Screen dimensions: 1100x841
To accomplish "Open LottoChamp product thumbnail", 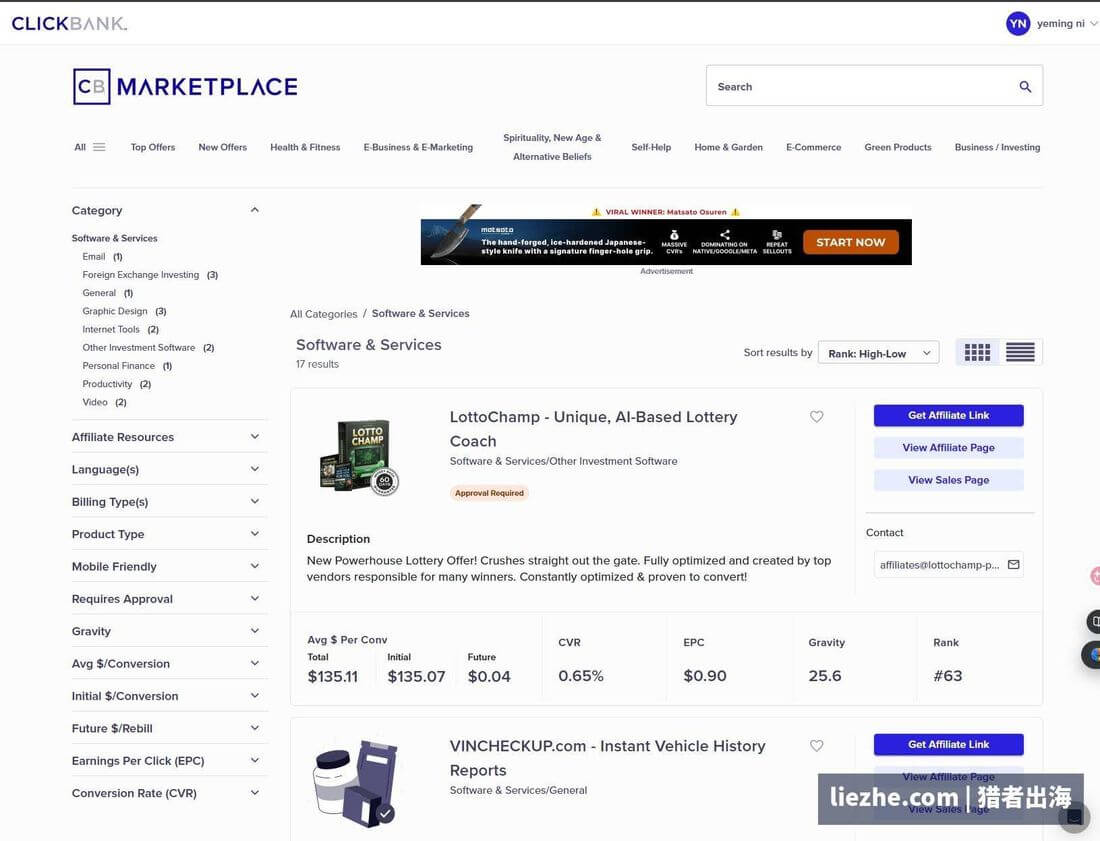I will pos(359,457).
